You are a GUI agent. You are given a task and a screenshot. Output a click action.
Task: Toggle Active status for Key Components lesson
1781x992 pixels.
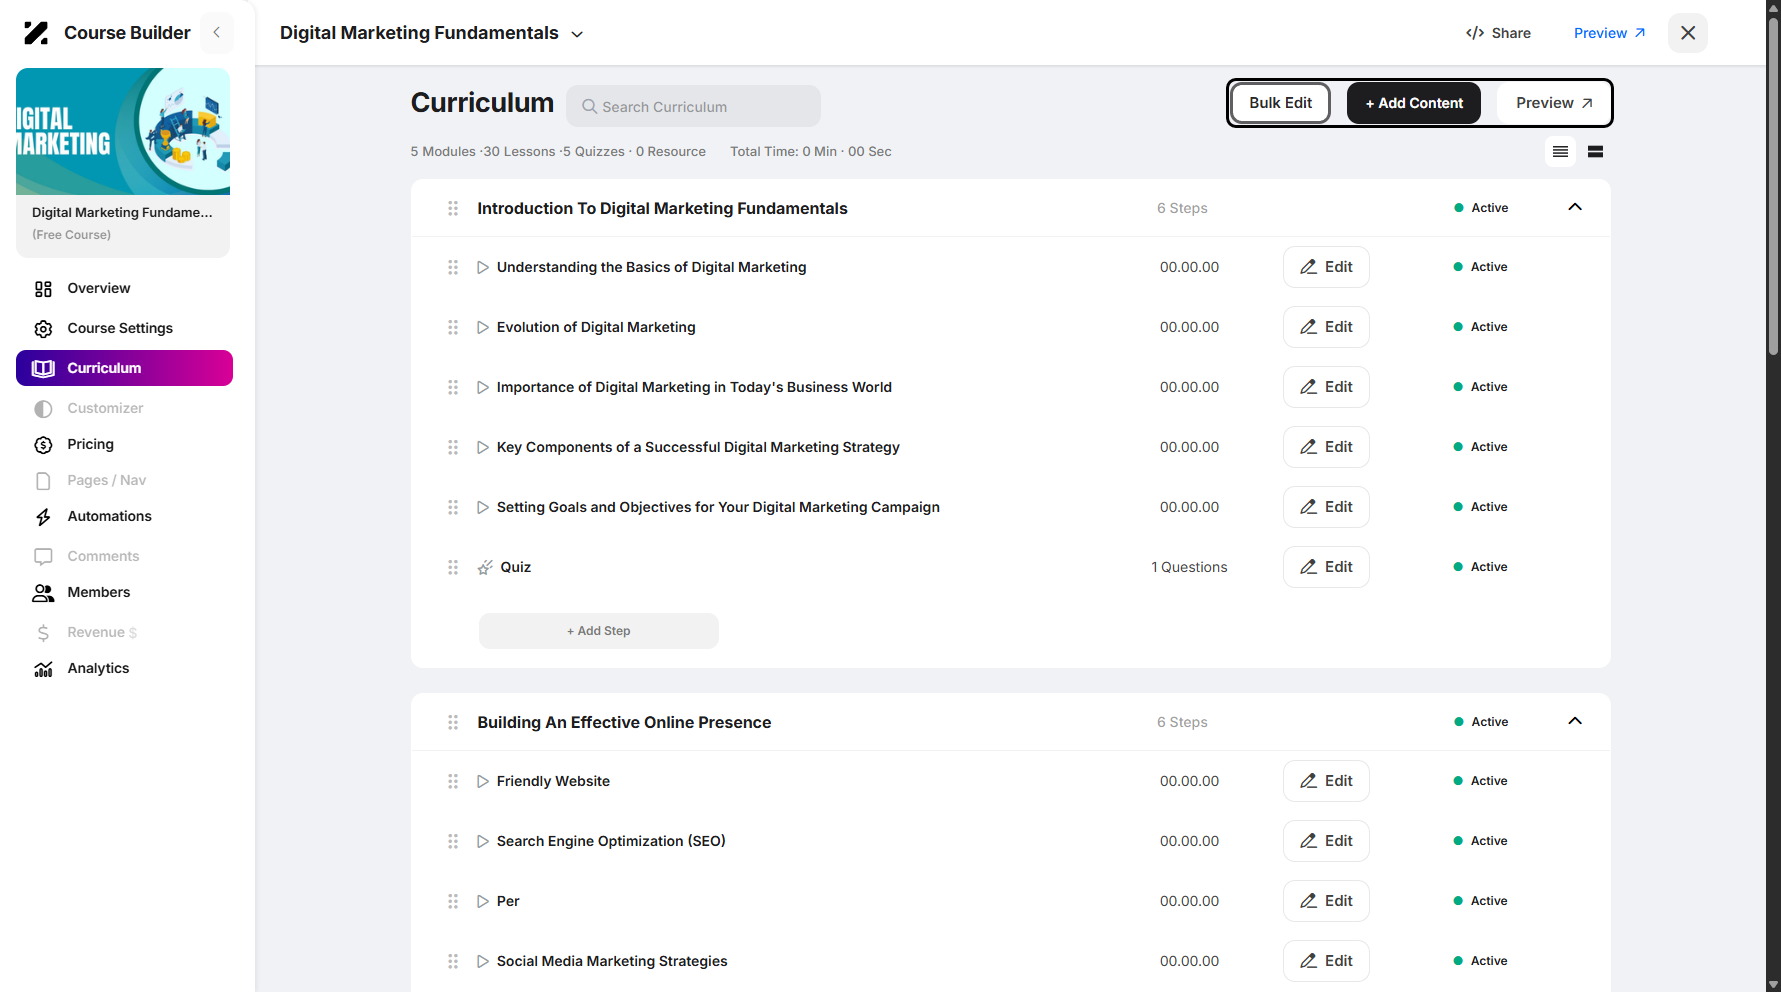pyautogui.click(x=1480, y=447)
